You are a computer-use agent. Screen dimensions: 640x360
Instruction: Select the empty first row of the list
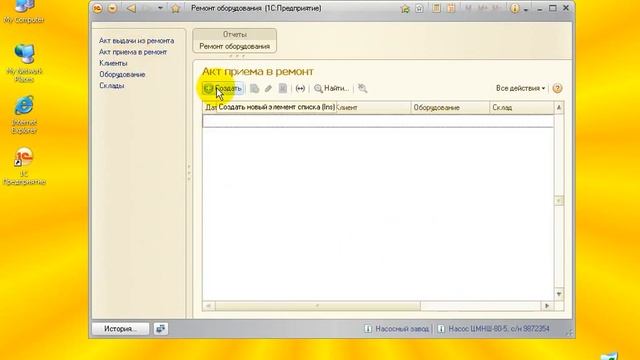378,121
